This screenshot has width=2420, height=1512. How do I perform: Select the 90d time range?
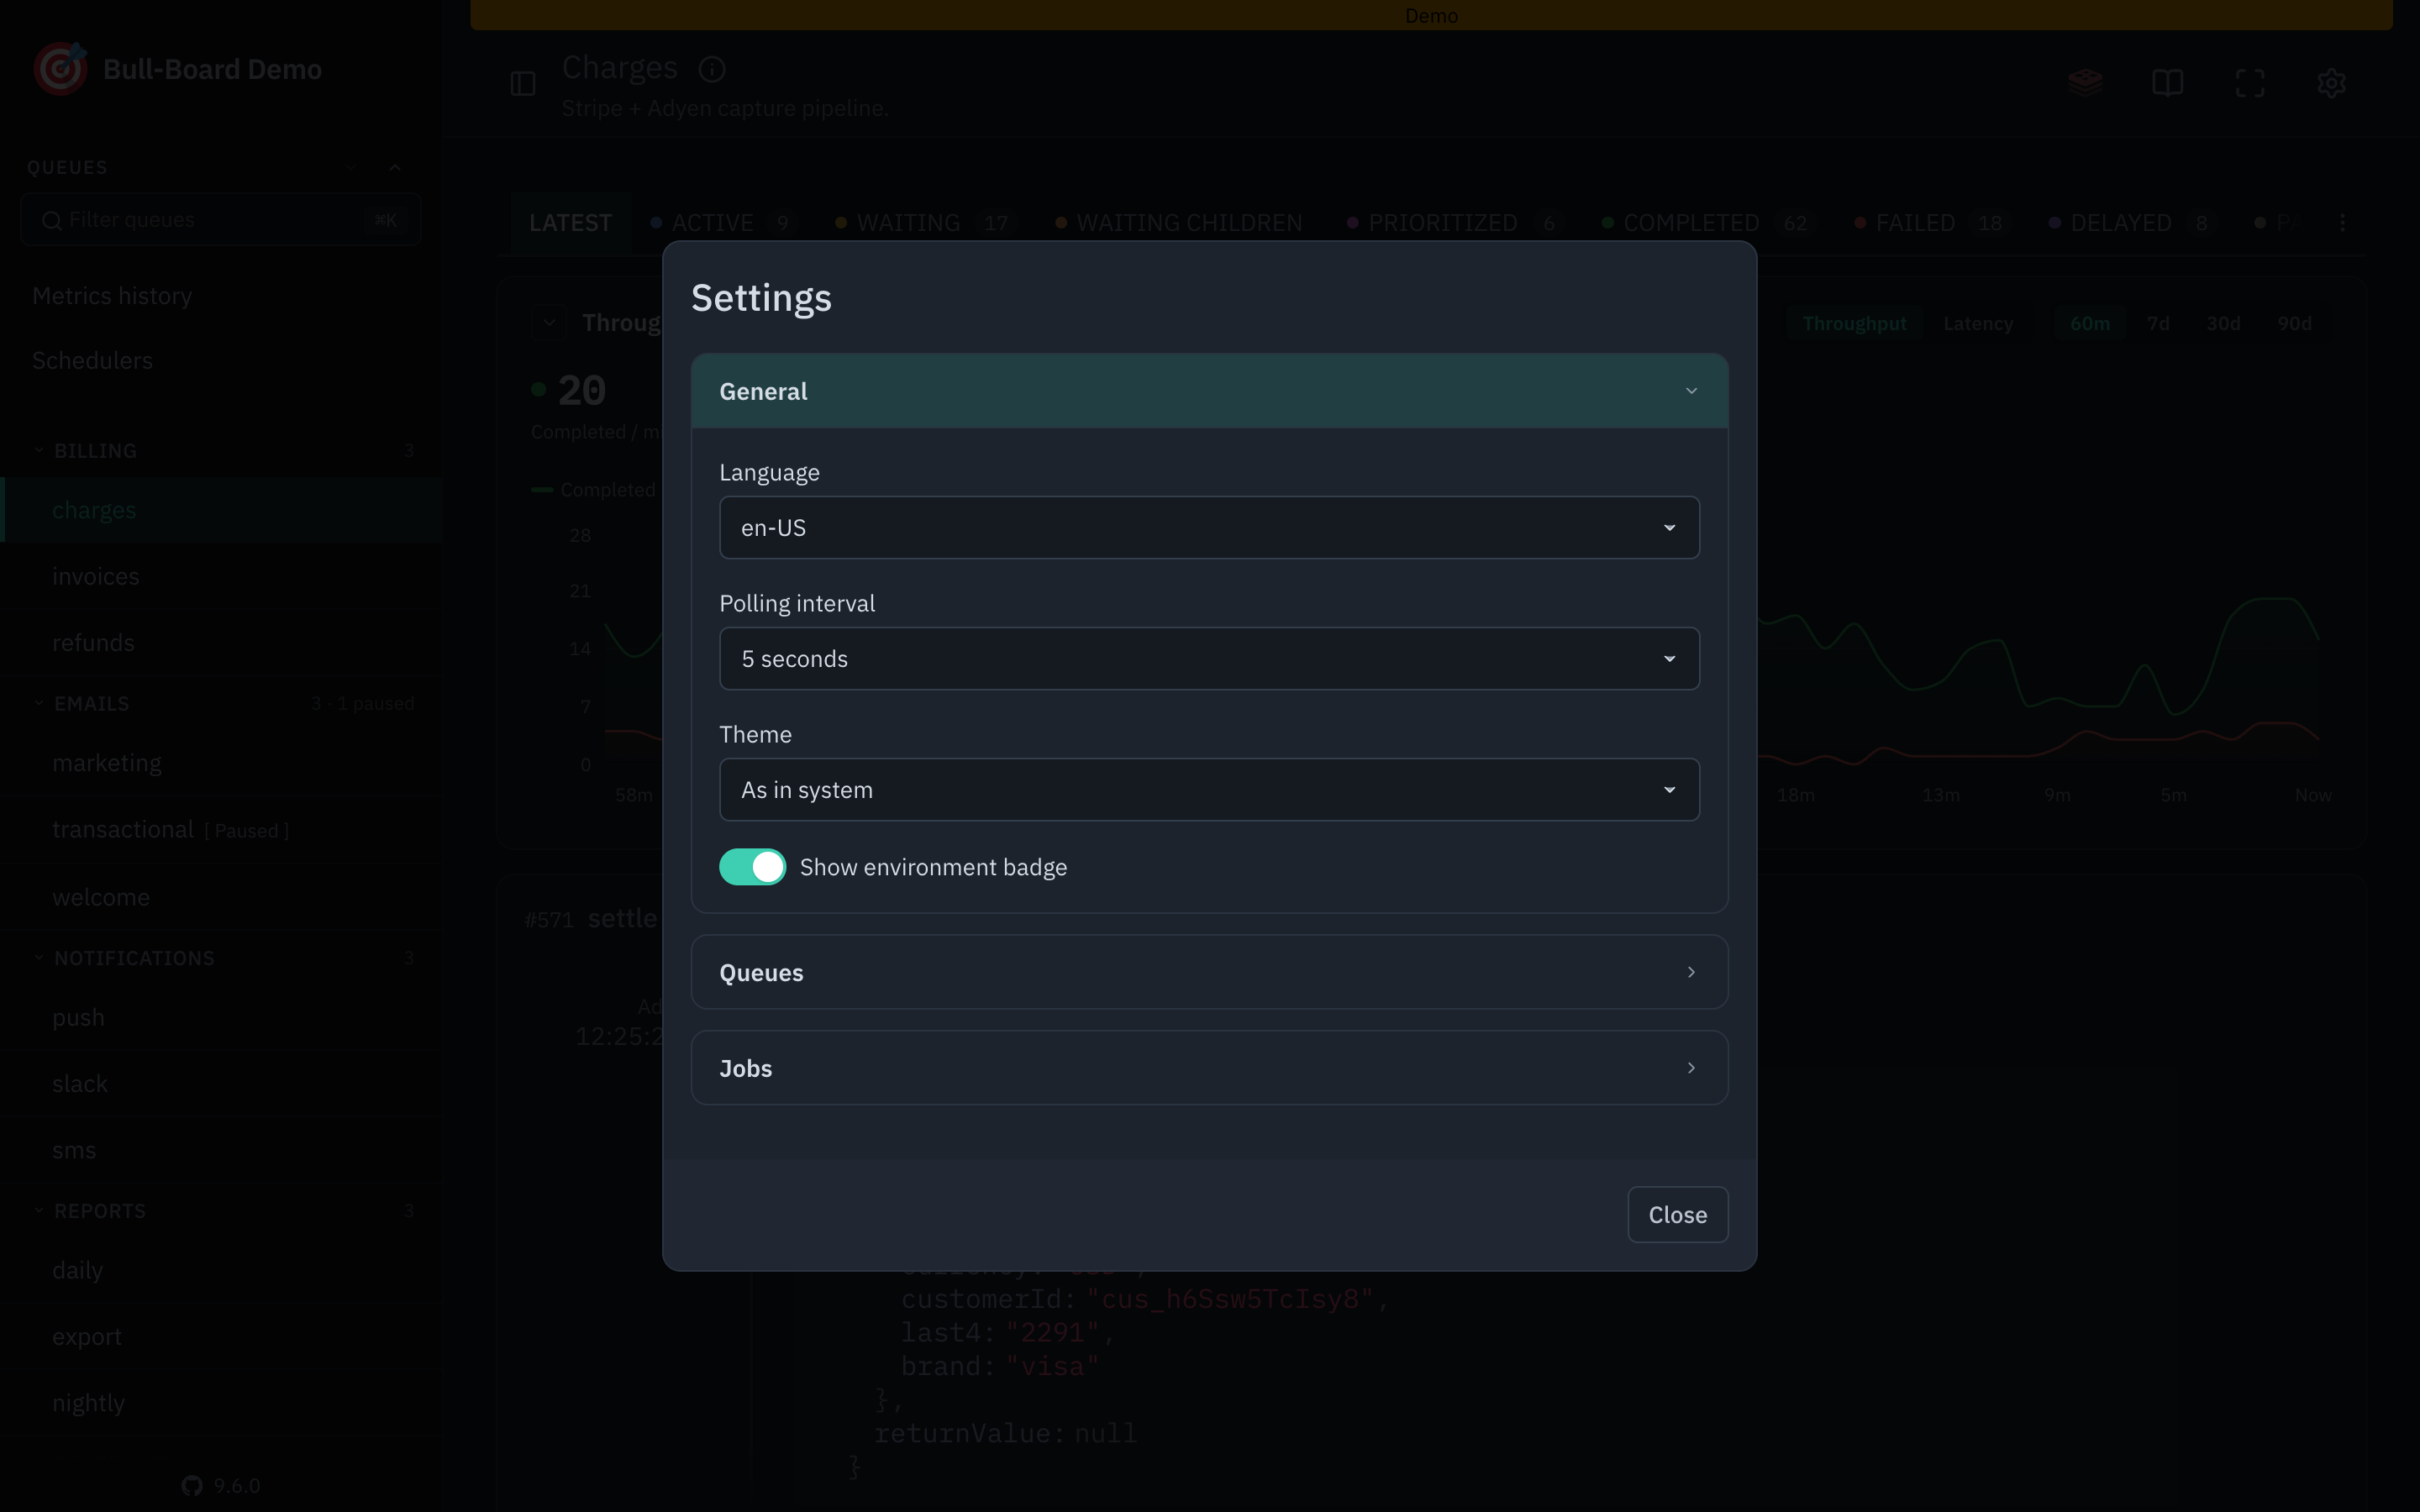[2294, 324]
